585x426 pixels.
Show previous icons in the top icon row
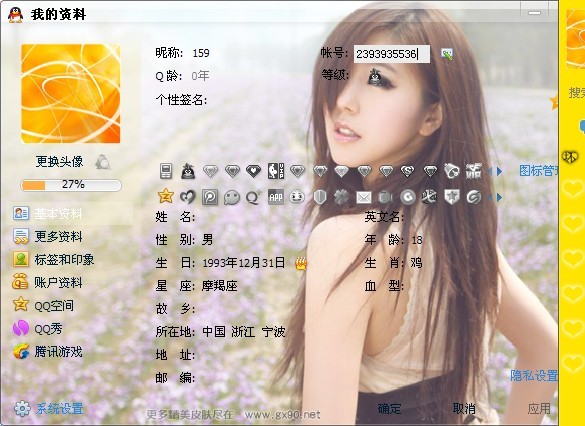tap(490, 171)
